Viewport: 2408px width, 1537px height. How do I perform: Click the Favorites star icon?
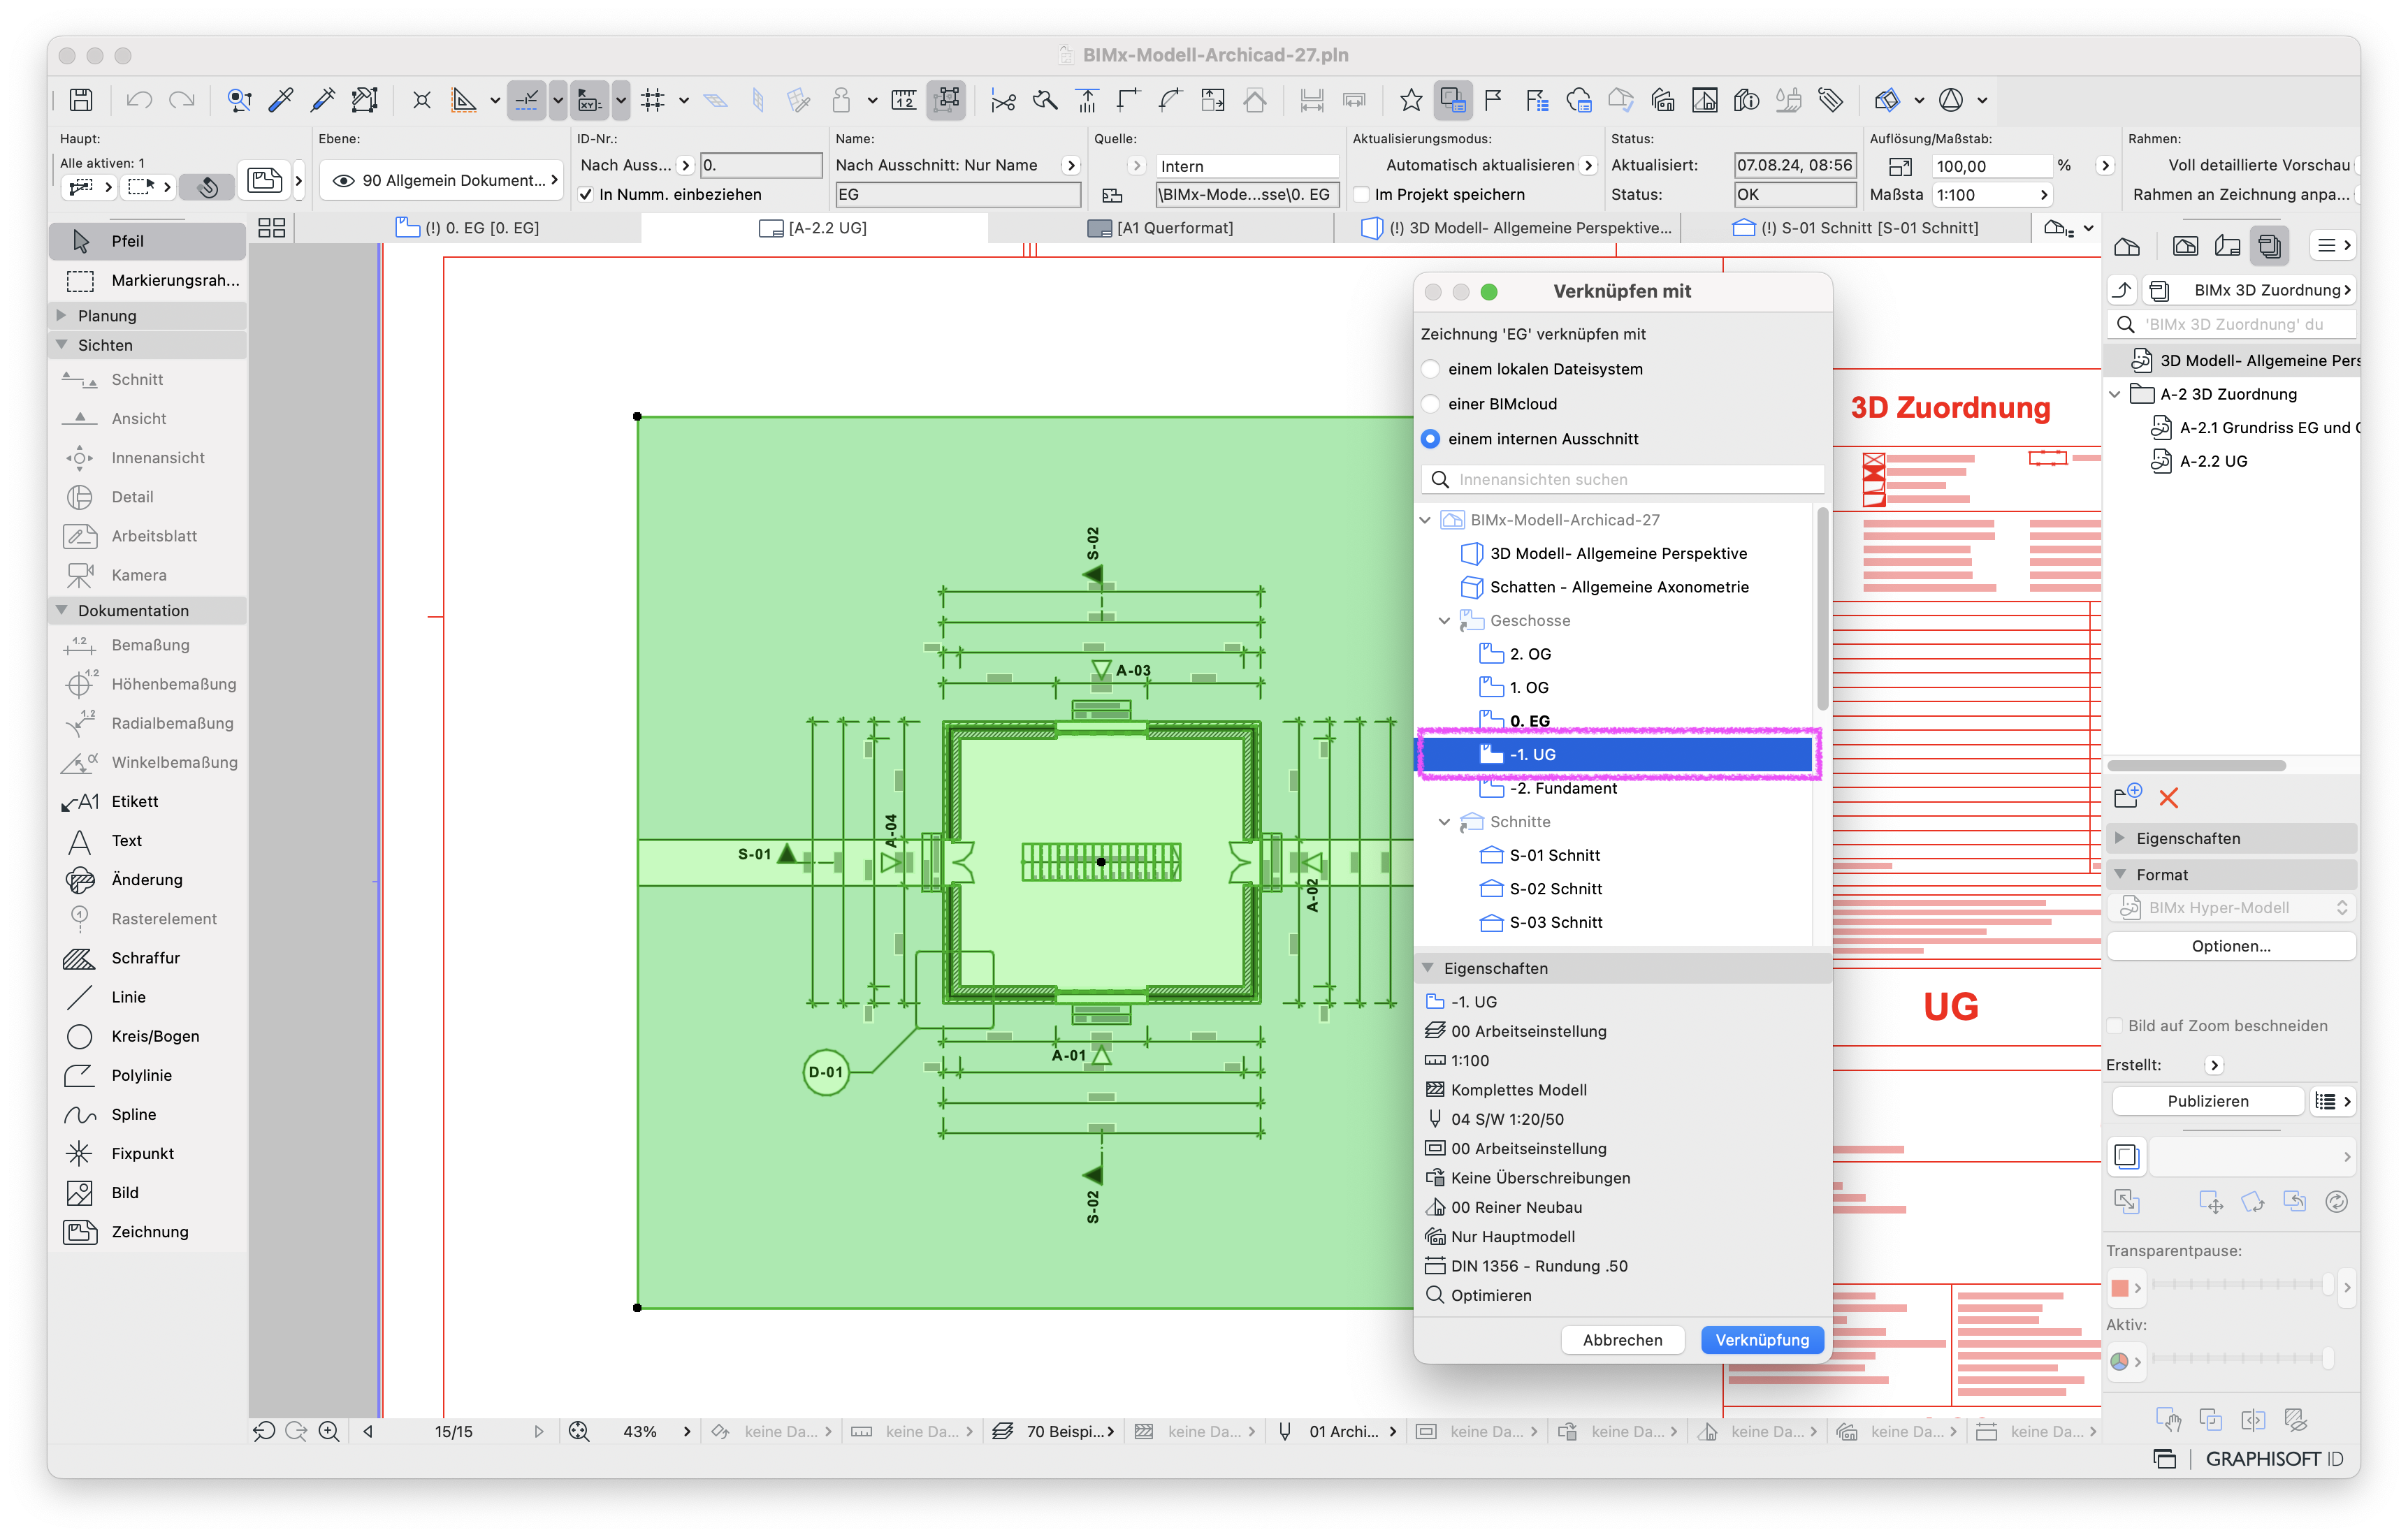1410,100
